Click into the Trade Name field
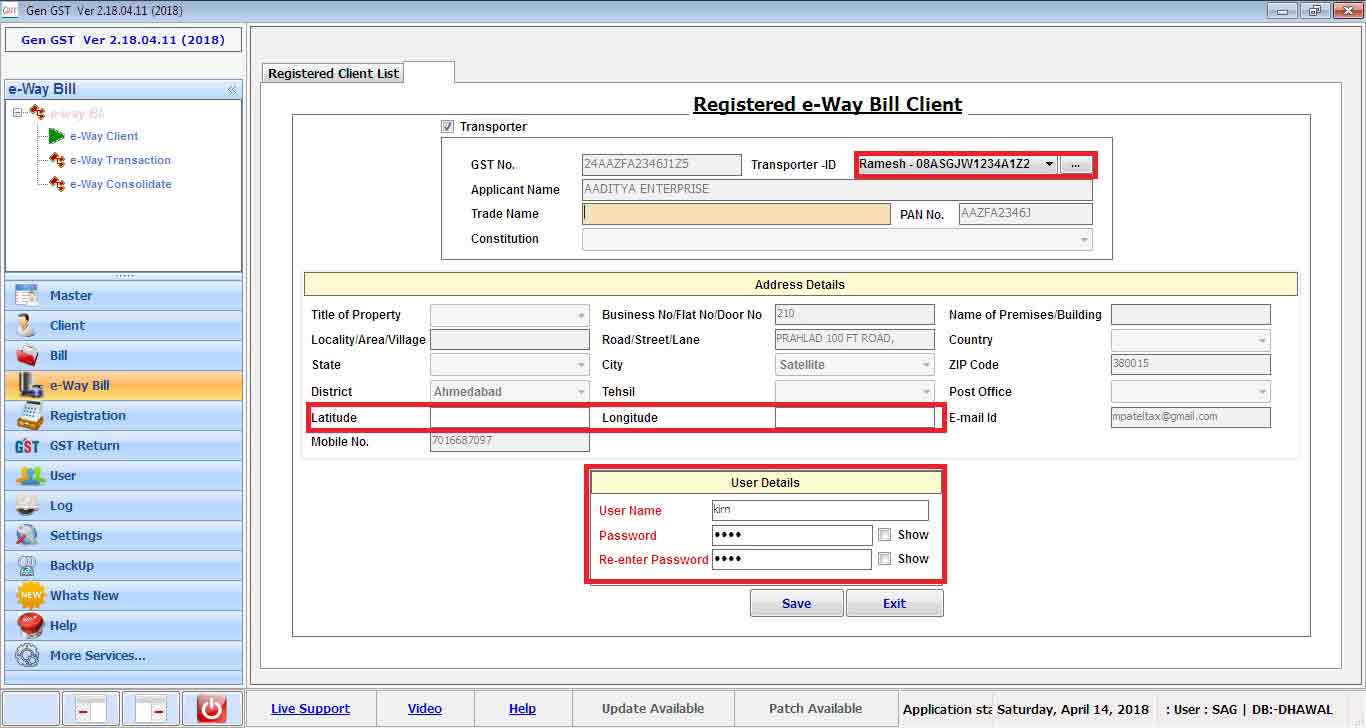 coord(736,214)
